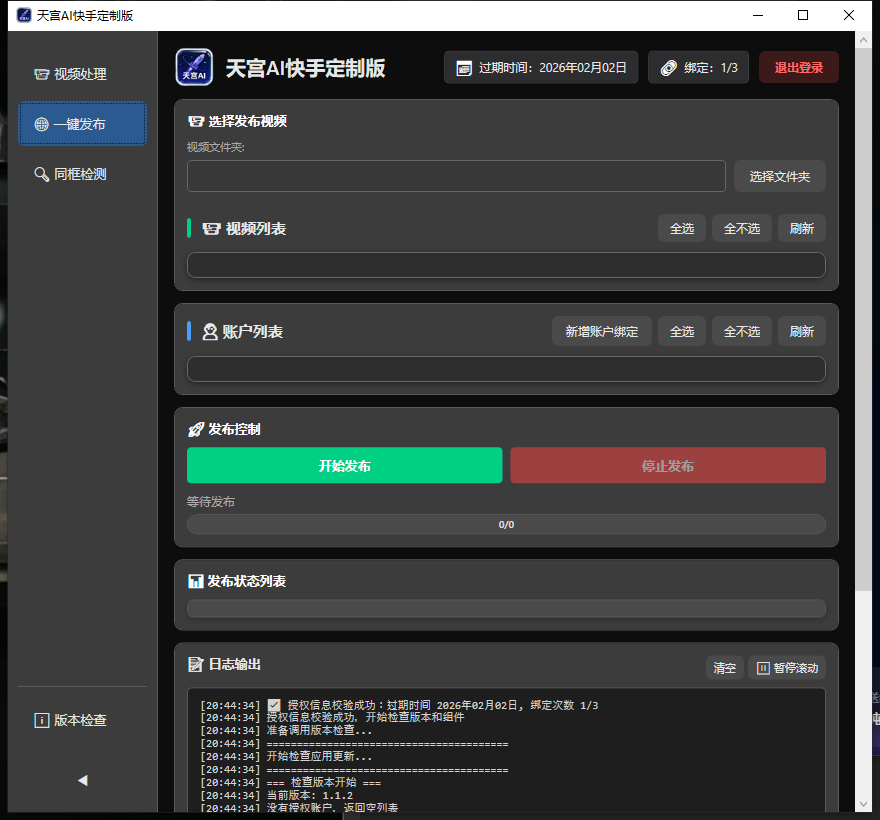
Task: Select the 同框检测 magnifier icon
Action: click(41, 174)
